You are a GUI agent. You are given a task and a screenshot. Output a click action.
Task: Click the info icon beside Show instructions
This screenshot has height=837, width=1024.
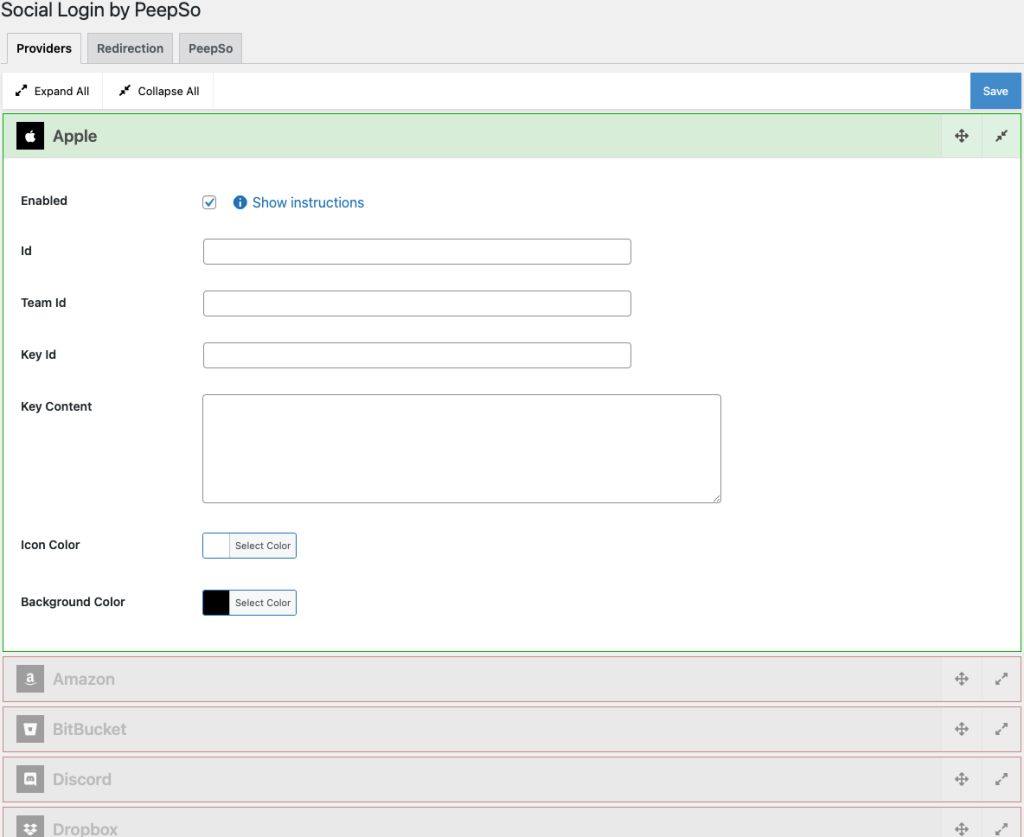(x=240, y=202)
